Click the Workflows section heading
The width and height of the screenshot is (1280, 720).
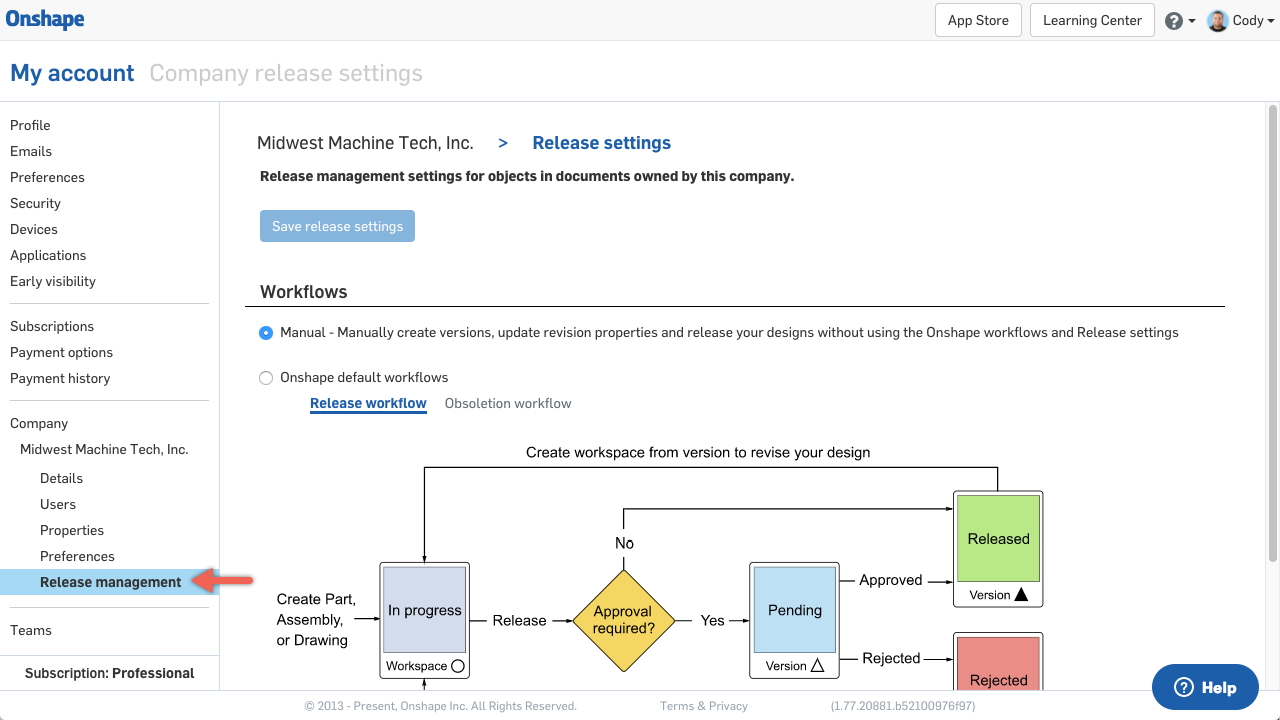pyautogui.click(x=304, y=292)
